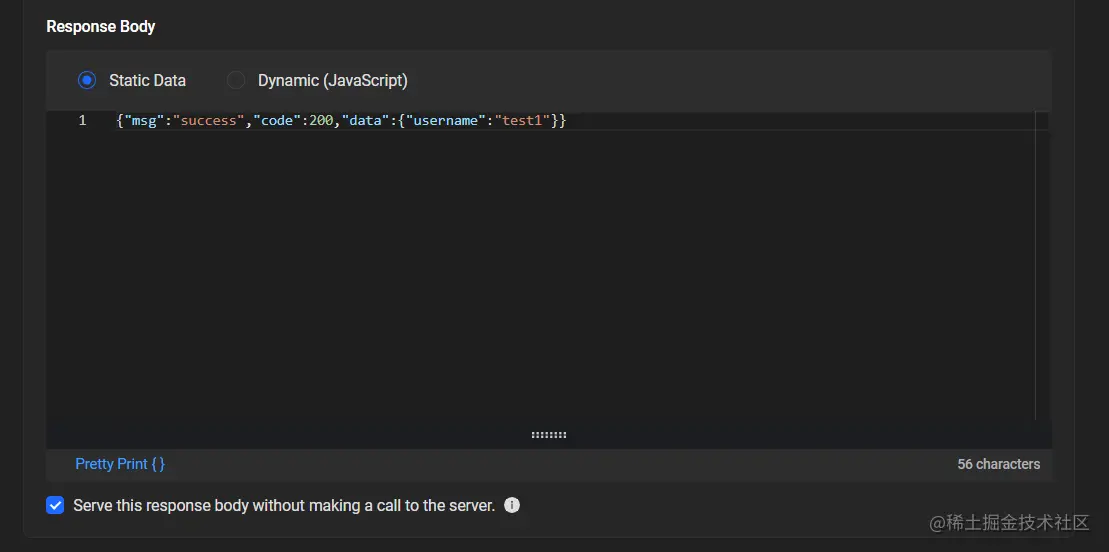Click the Pretty Print { } link
This screenshot has height=552, width=1109.
pos(120,464)
